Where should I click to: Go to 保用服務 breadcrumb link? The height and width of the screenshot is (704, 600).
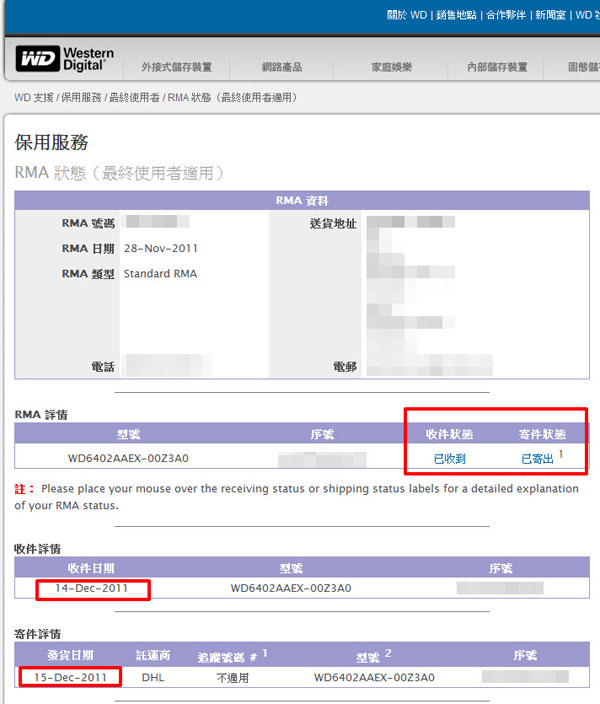coord(81,97)
